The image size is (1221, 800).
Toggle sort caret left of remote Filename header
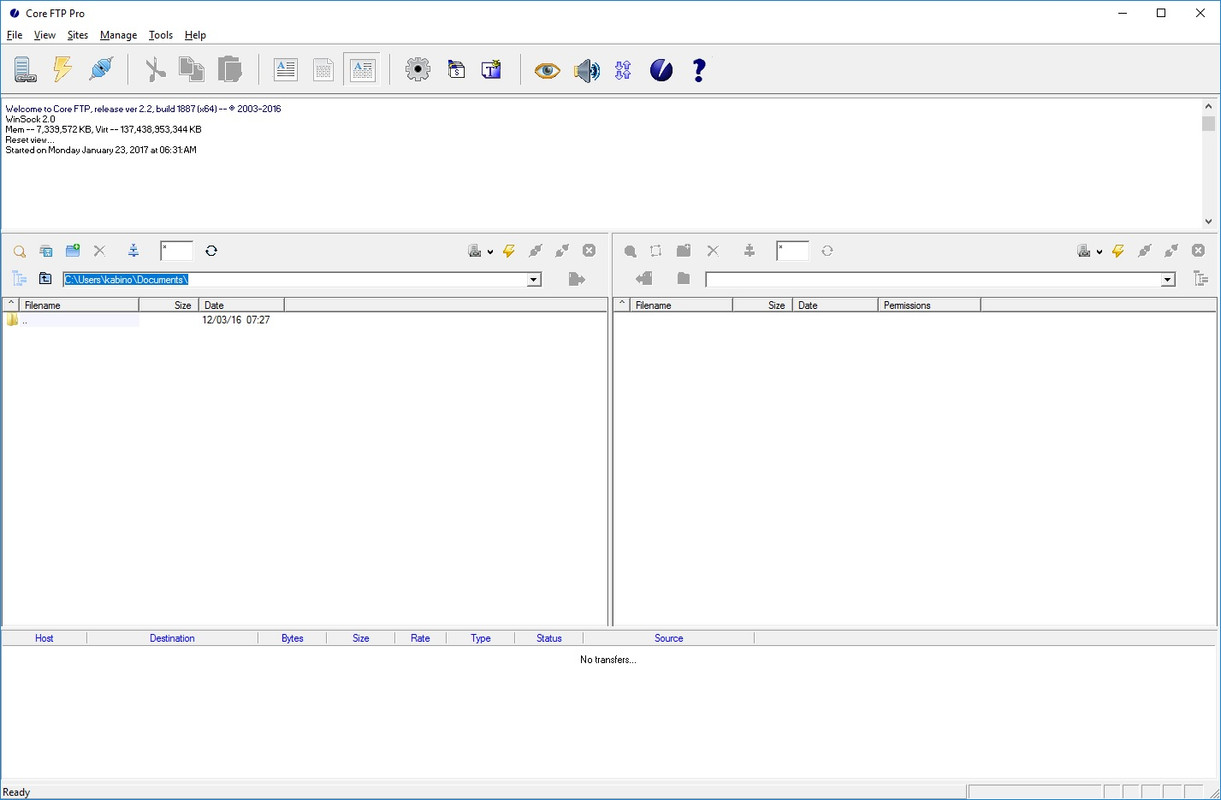[622, 304]
